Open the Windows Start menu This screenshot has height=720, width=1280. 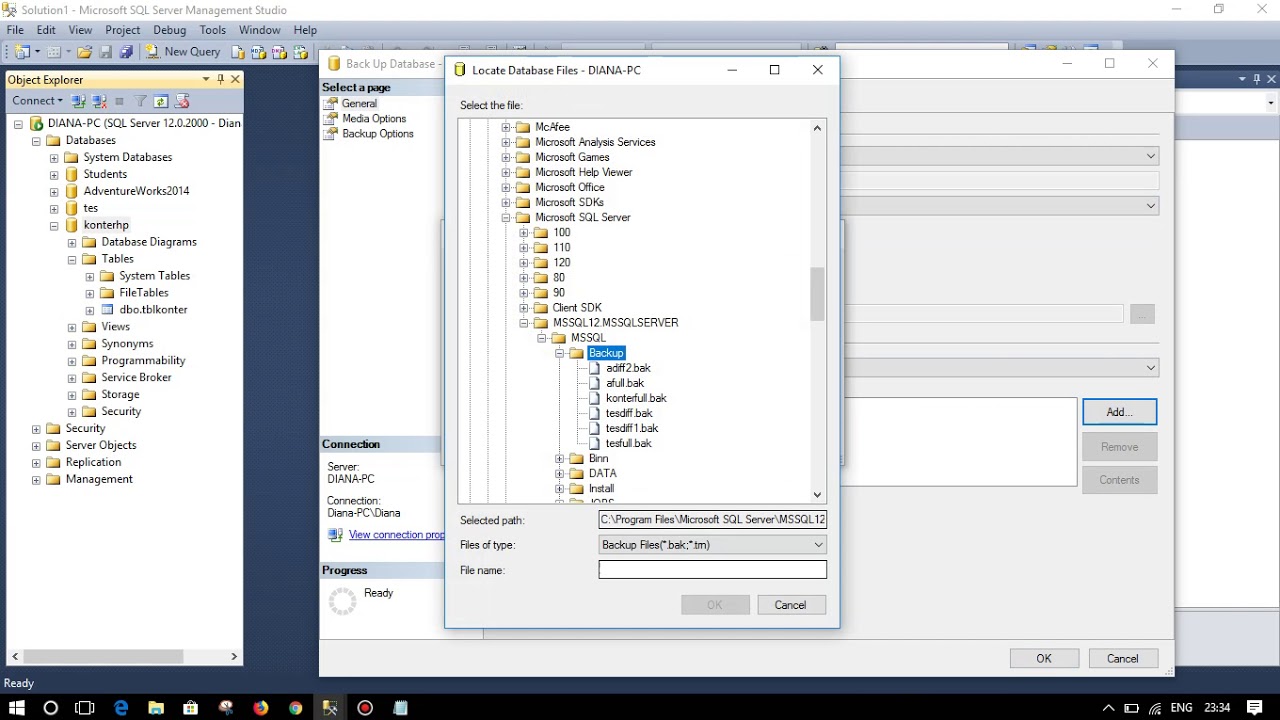[x=17, y=708]
